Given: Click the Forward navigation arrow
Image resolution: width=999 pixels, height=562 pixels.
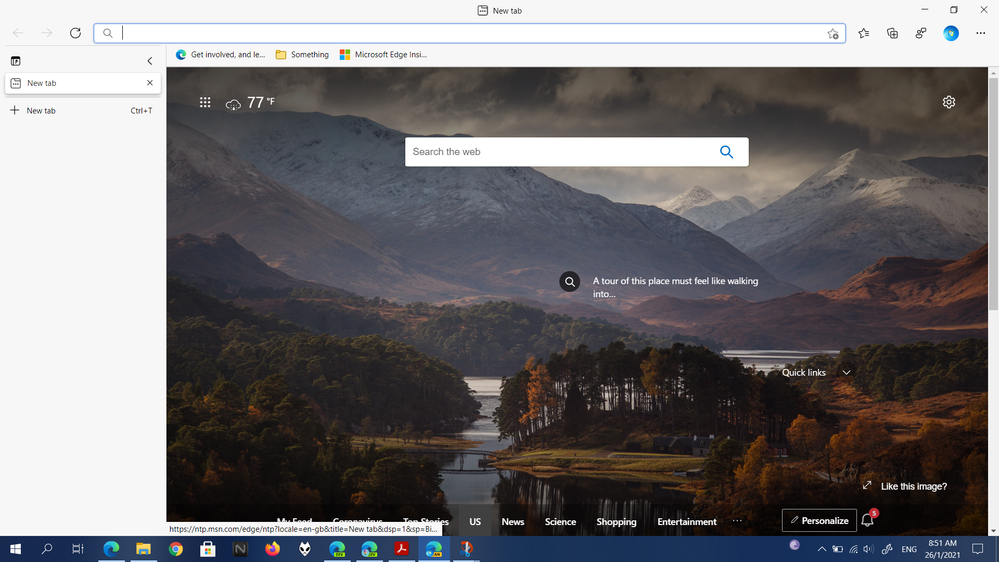Looking at the screenshot, I should tap(47, 33).
